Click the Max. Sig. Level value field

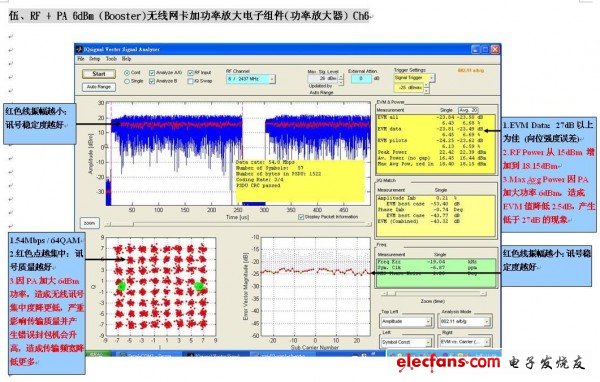click(x=323, y=78)
